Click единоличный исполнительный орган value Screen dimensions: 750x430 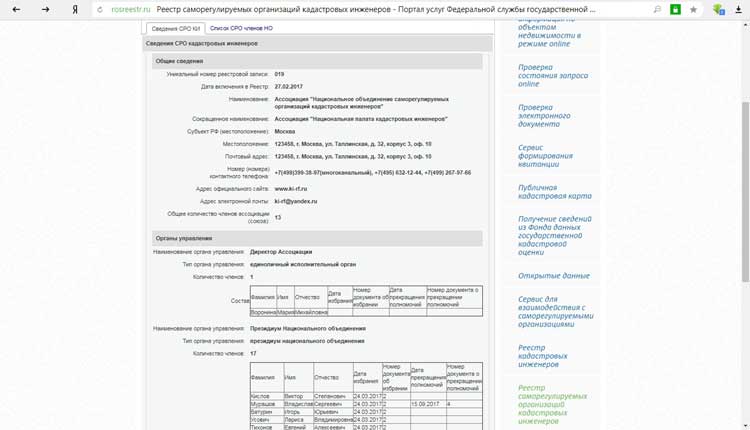pyautogui.click(x=303, y=264)
